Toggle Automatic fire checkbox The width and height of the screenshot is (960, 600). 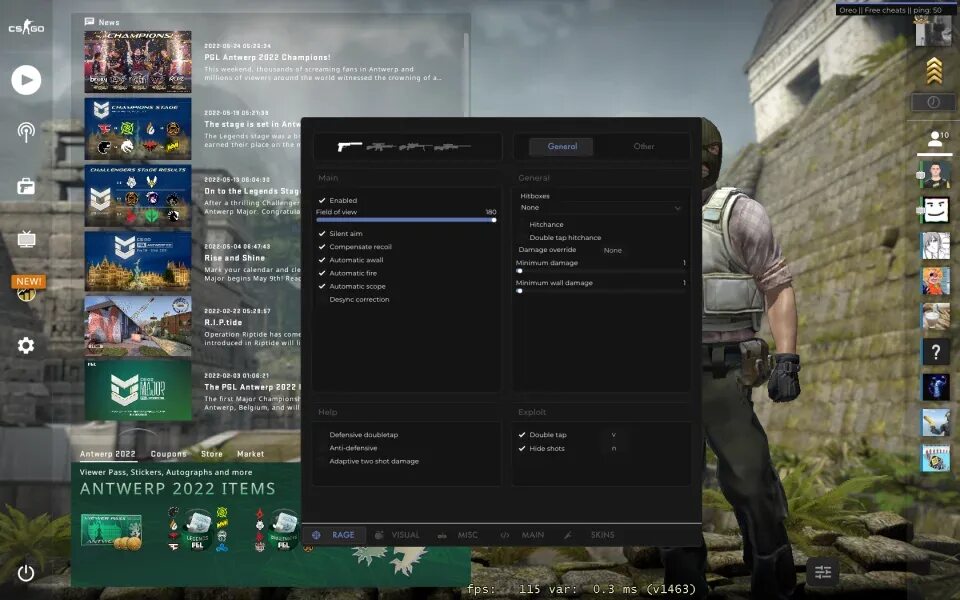click(322, 273)
